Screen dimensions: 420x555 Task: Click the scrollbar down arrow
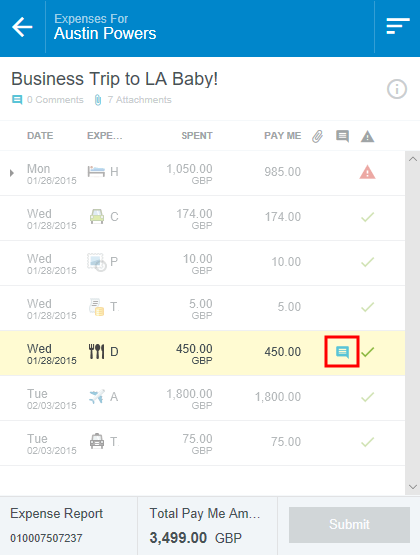[x=413, y=487]
